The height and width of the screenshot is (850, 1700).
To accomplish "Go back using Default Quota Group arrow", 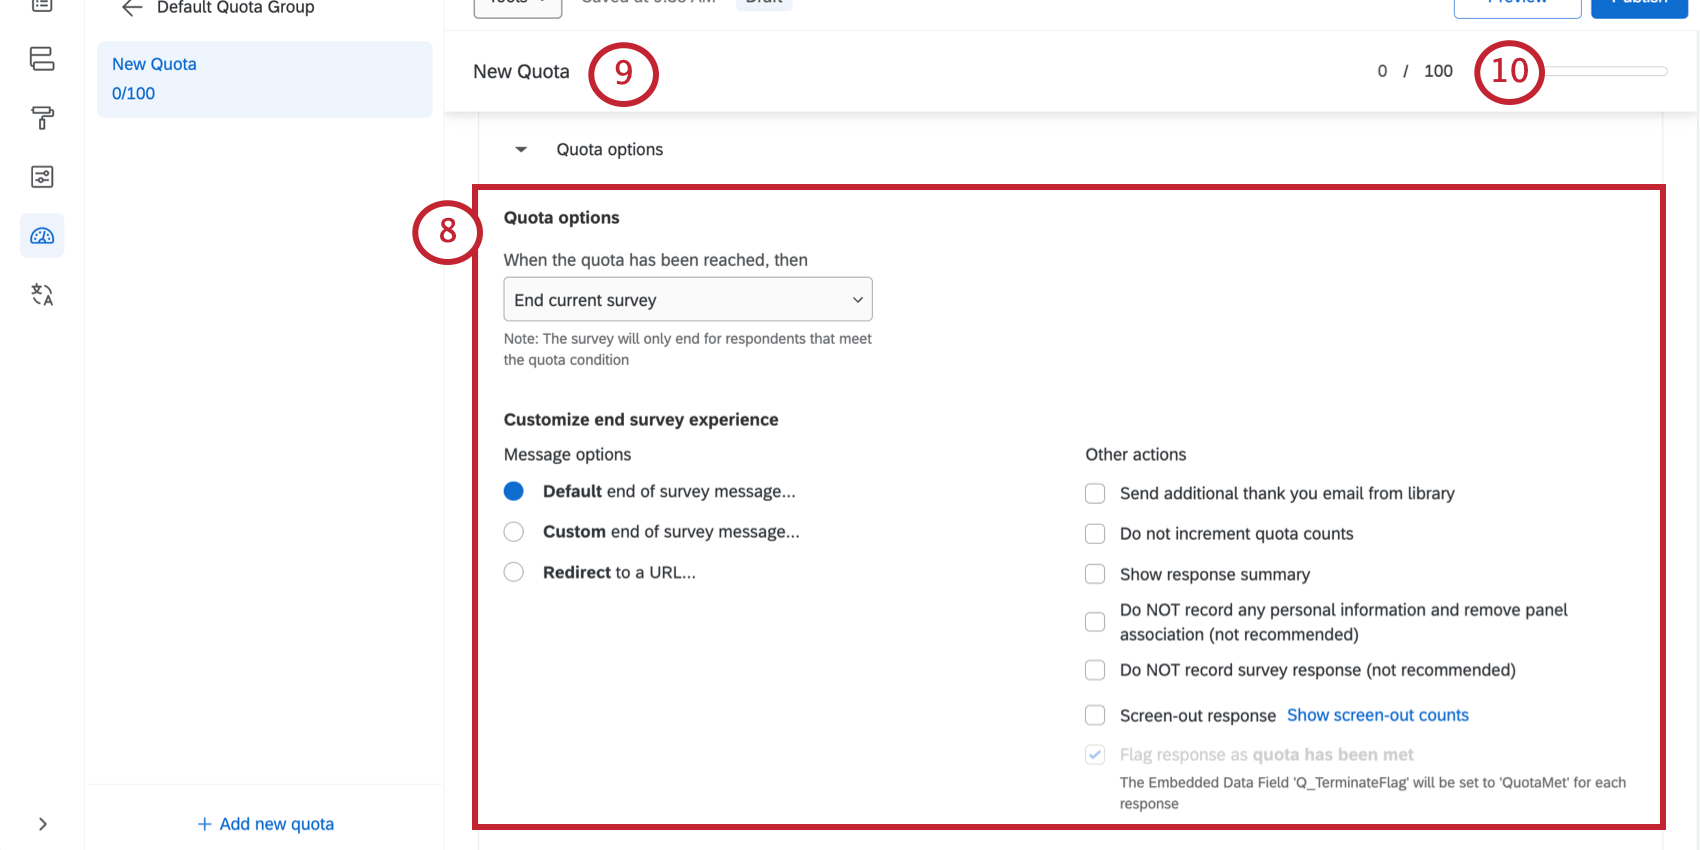I will [132, 8].
